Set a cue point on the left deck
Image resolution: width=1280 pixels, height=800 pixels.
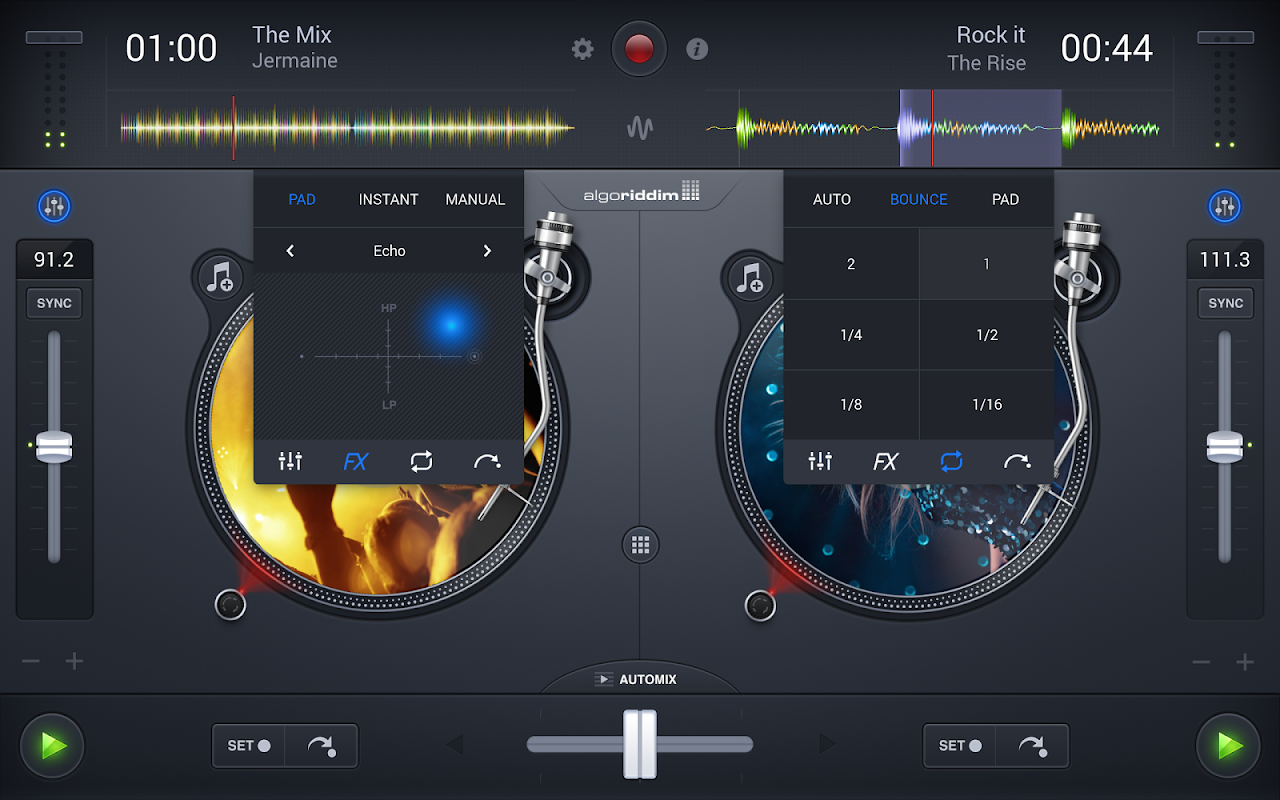247,745
